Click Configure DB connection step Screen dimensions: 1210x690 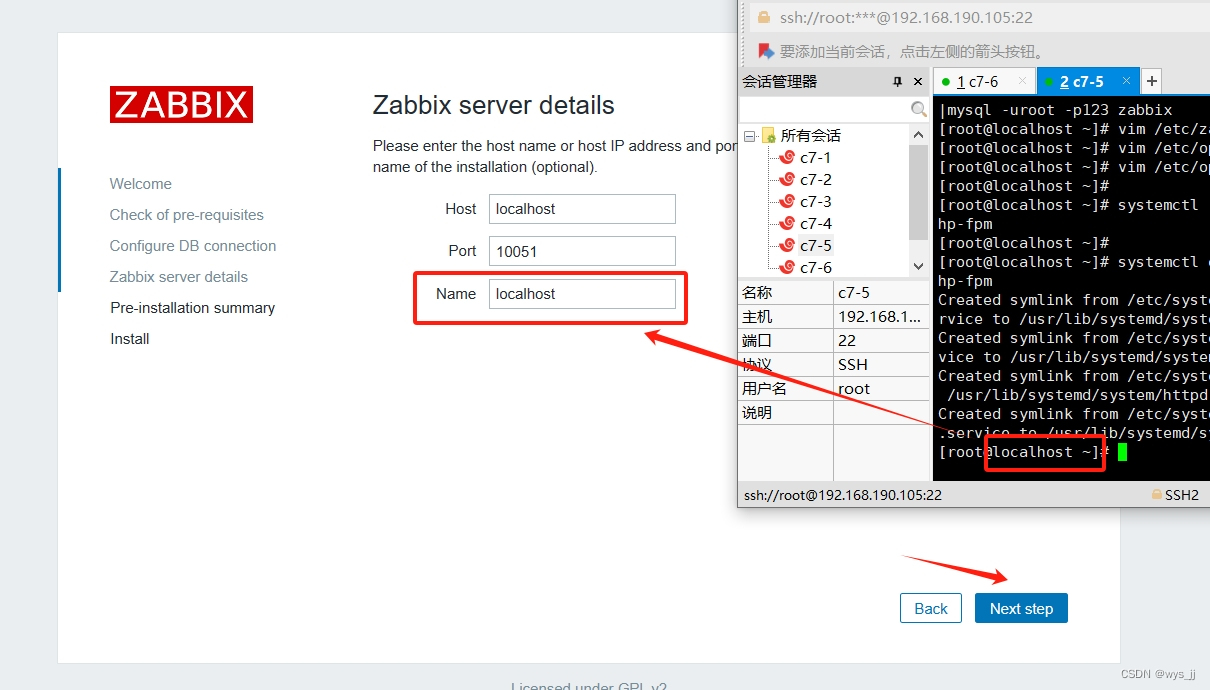(193, 246)
